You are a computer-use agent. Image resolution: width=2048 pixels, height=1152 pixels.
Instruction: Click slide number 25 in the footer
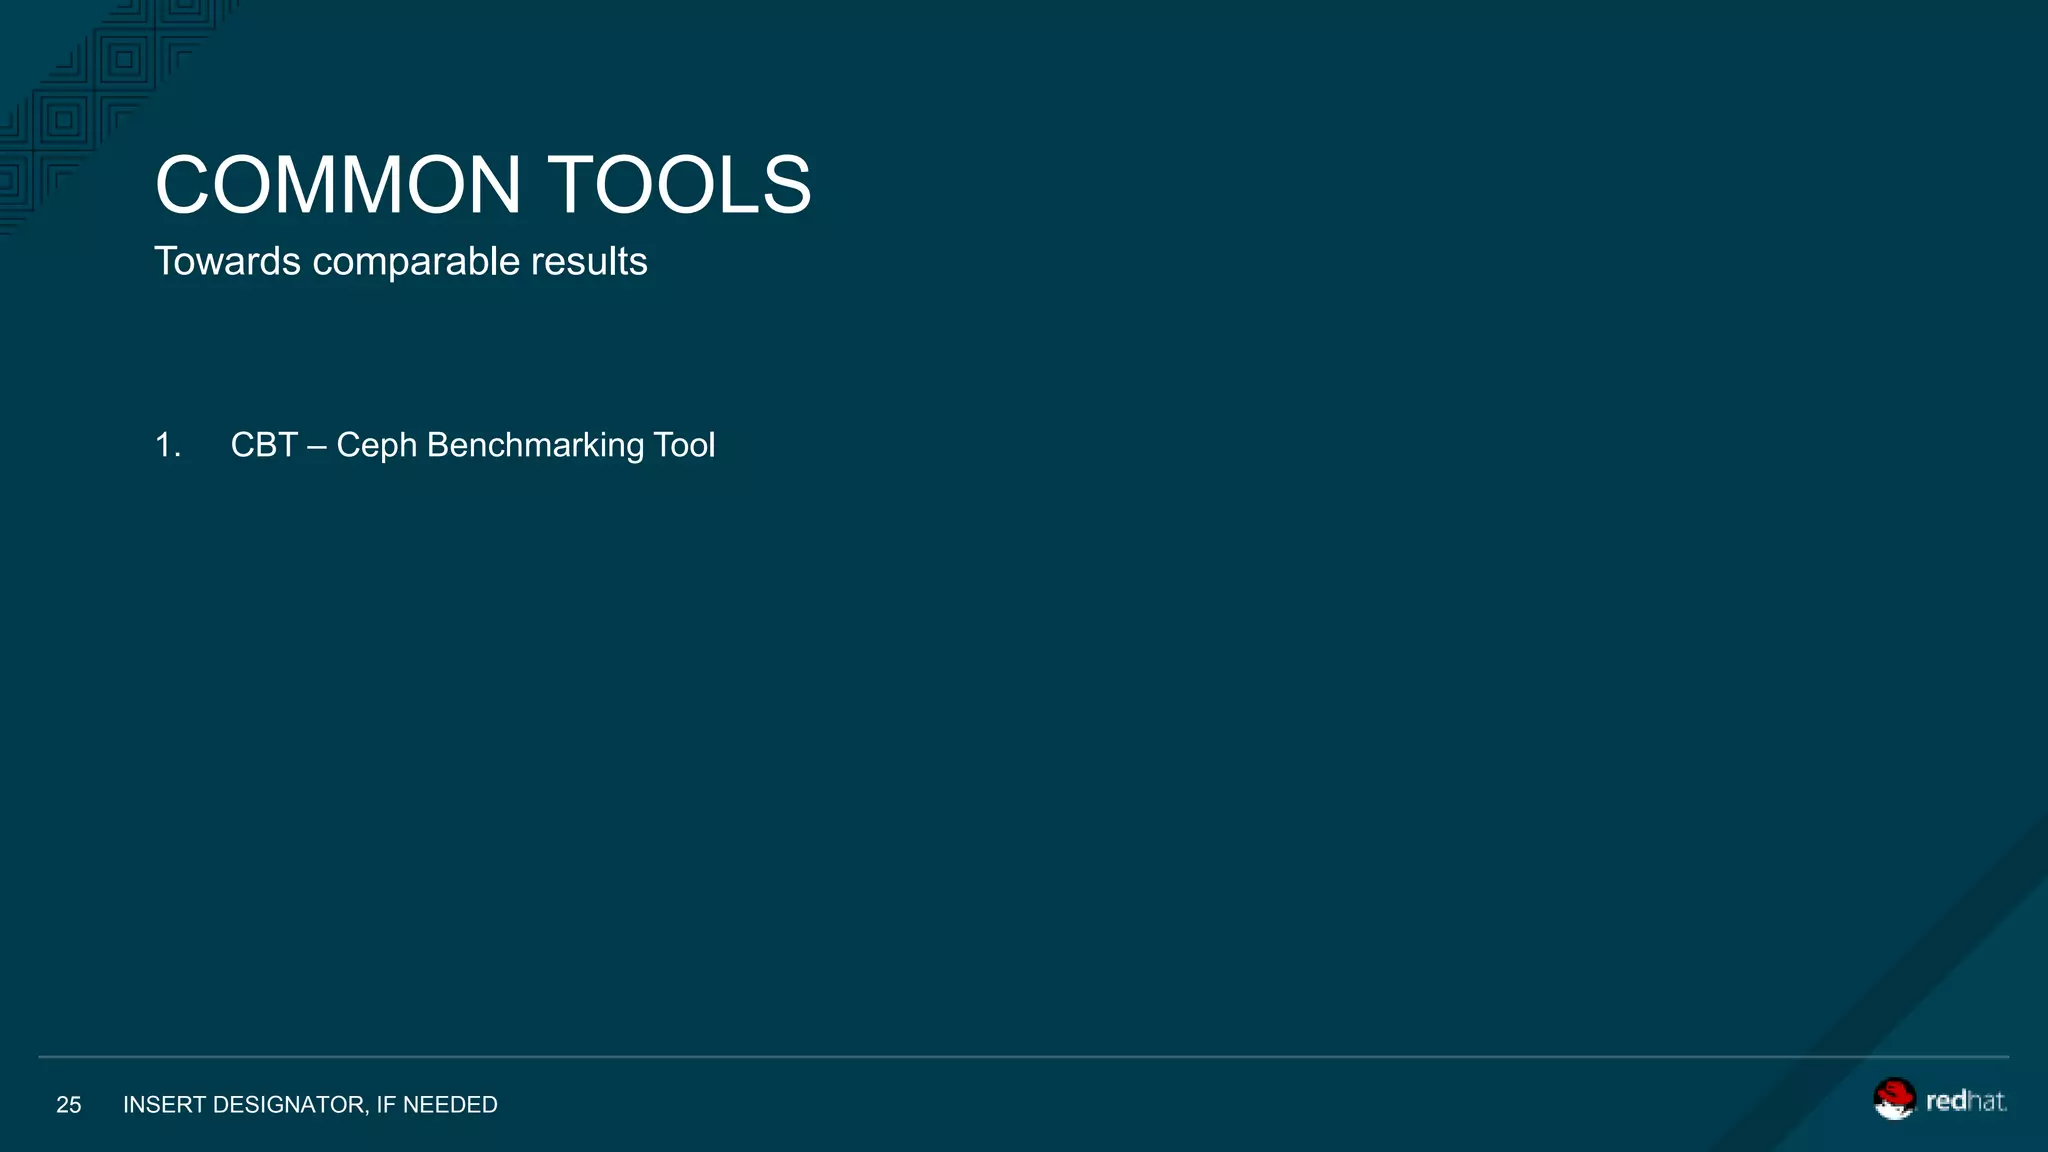tap(69, 1105)
